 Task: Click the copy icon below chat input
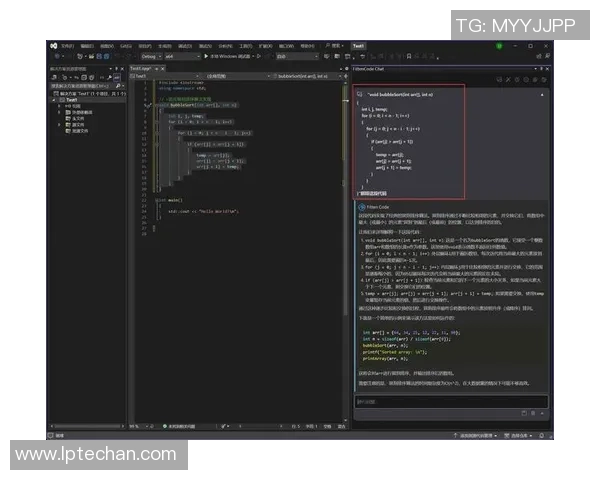pos(524,413)
